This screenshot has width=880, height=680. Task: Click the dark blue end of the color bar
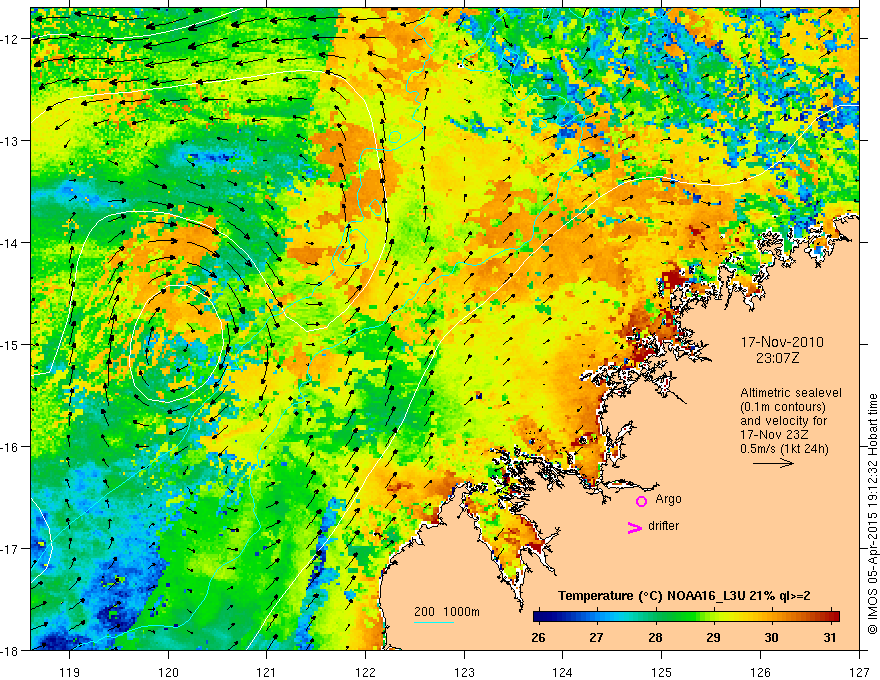pos(538,617)
